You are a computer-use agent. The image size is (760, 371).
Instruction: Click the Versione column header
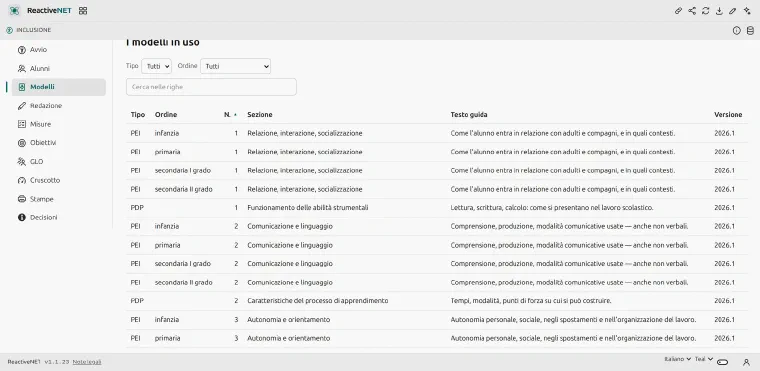[x=728, y=115]
